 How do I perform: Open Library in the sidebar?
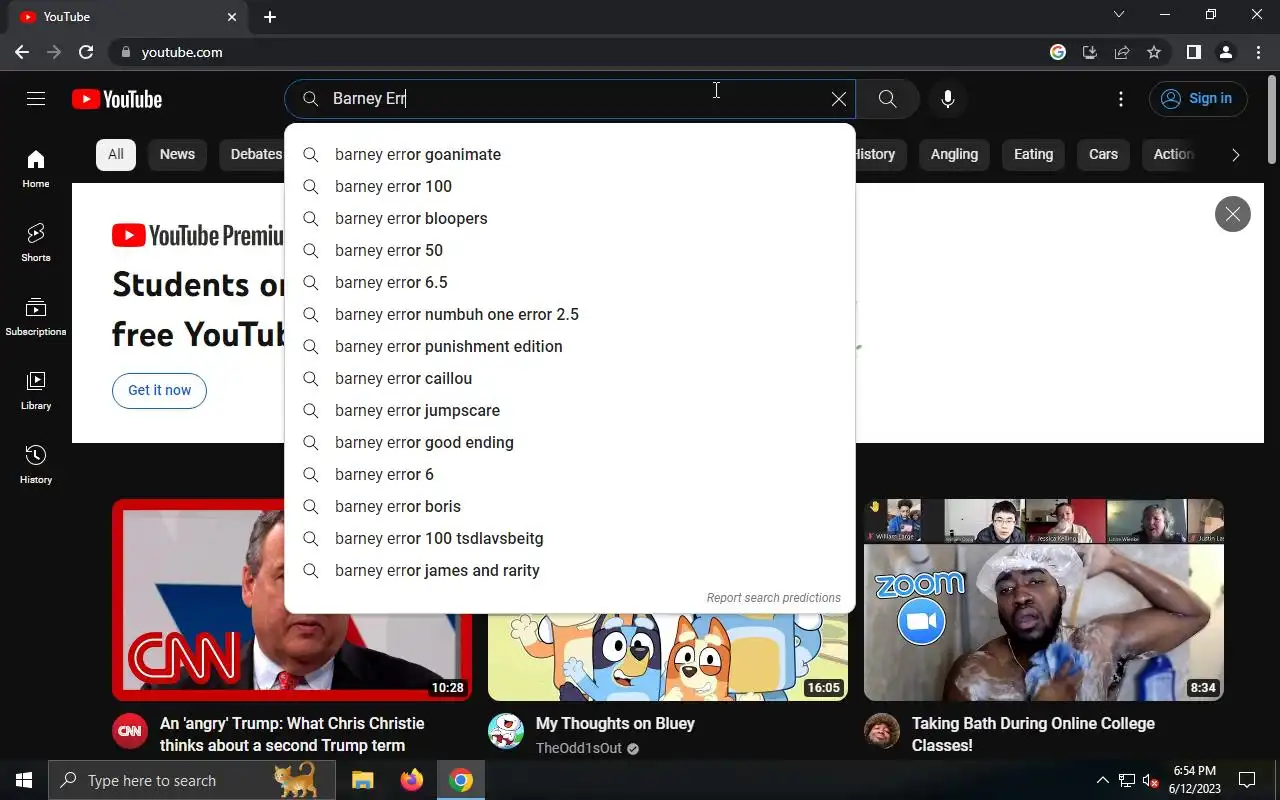(x=36, y=391)
